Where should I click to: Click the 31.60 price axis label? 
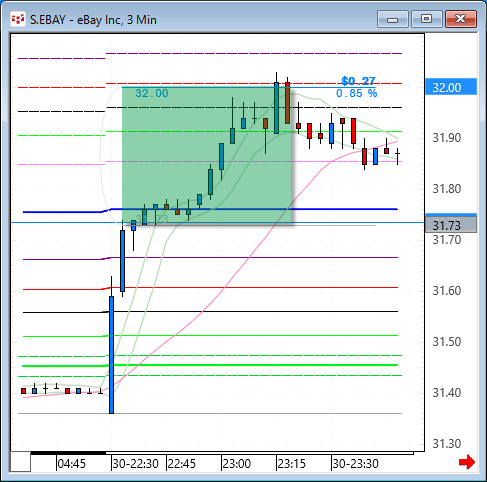pos(447,291)
